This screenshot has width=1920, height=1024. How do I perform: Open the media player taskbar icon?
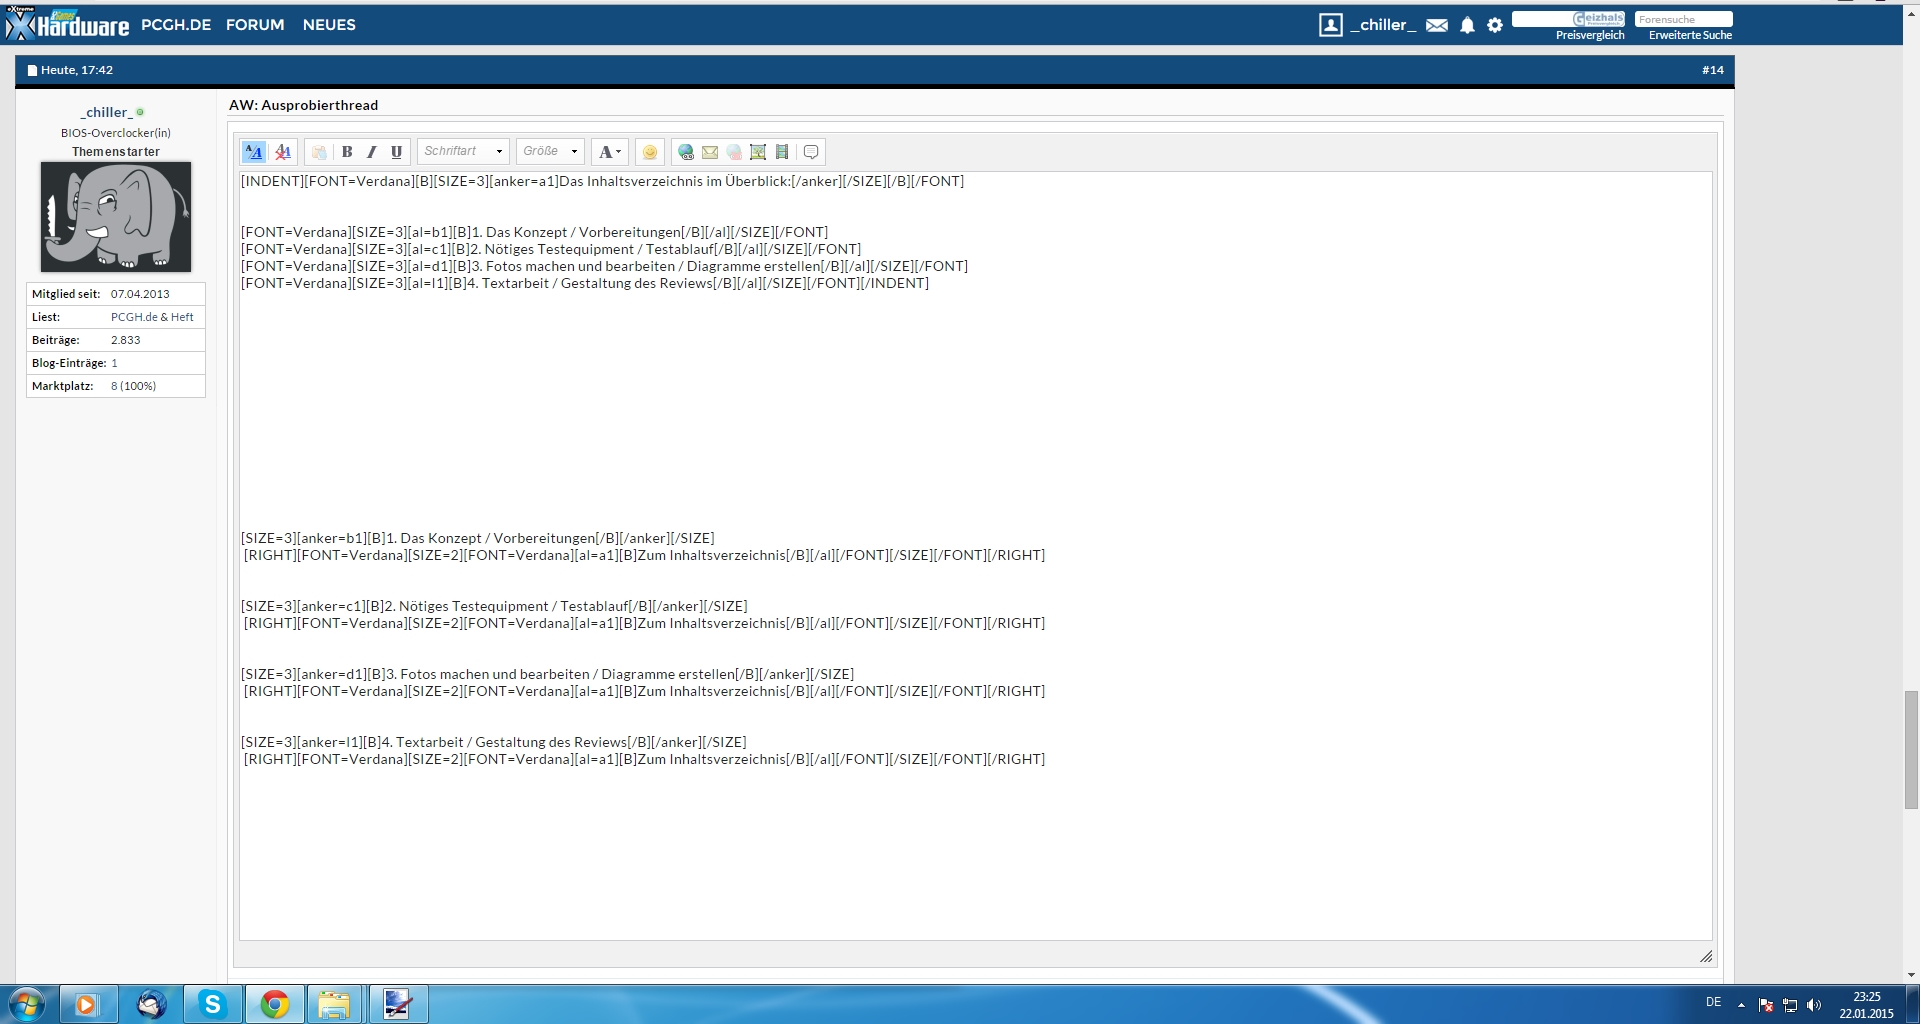pos(87,1004)
